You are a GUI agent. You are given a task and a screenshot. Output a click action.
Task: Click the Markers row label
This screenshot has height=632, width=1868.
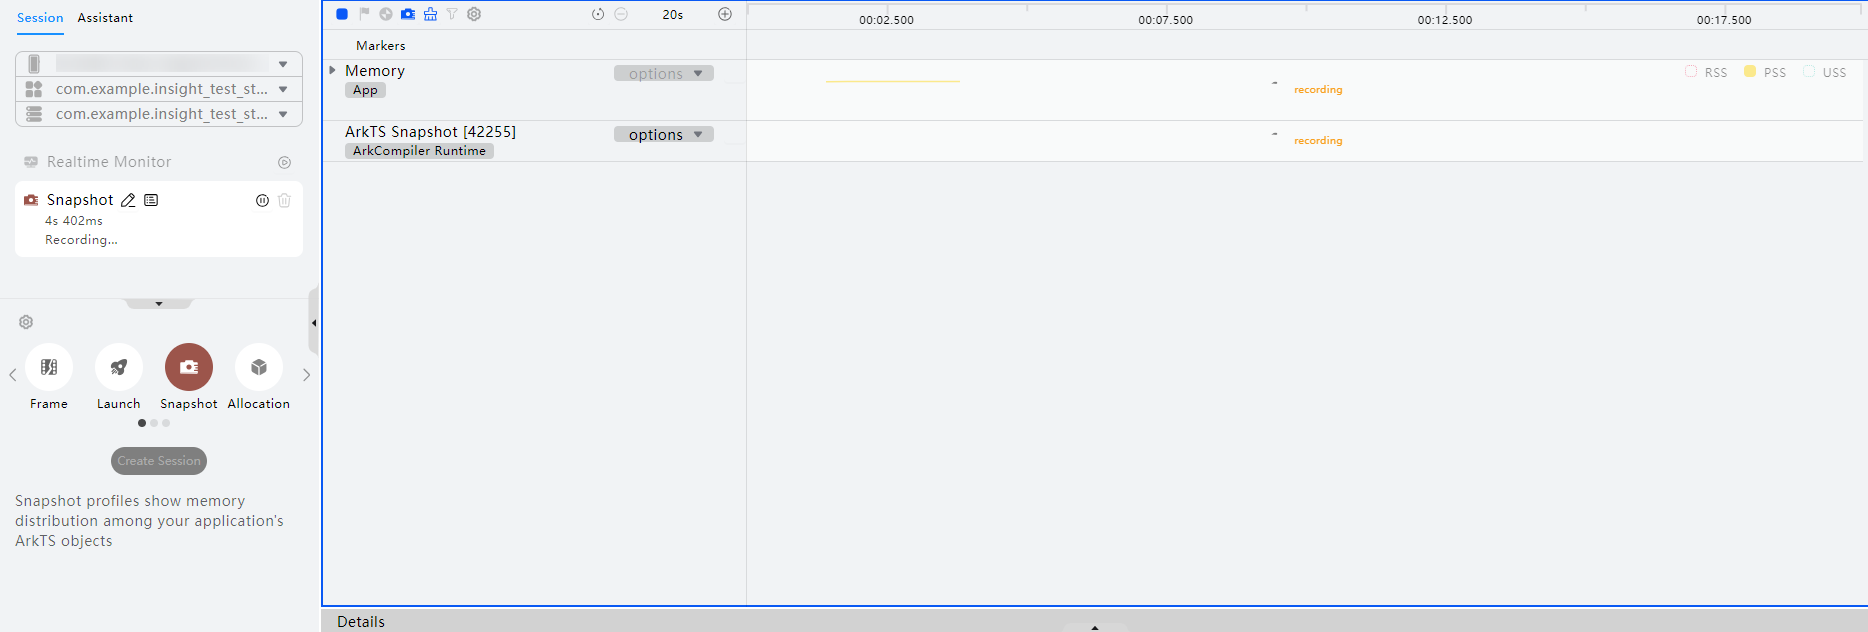pos(381,46)
